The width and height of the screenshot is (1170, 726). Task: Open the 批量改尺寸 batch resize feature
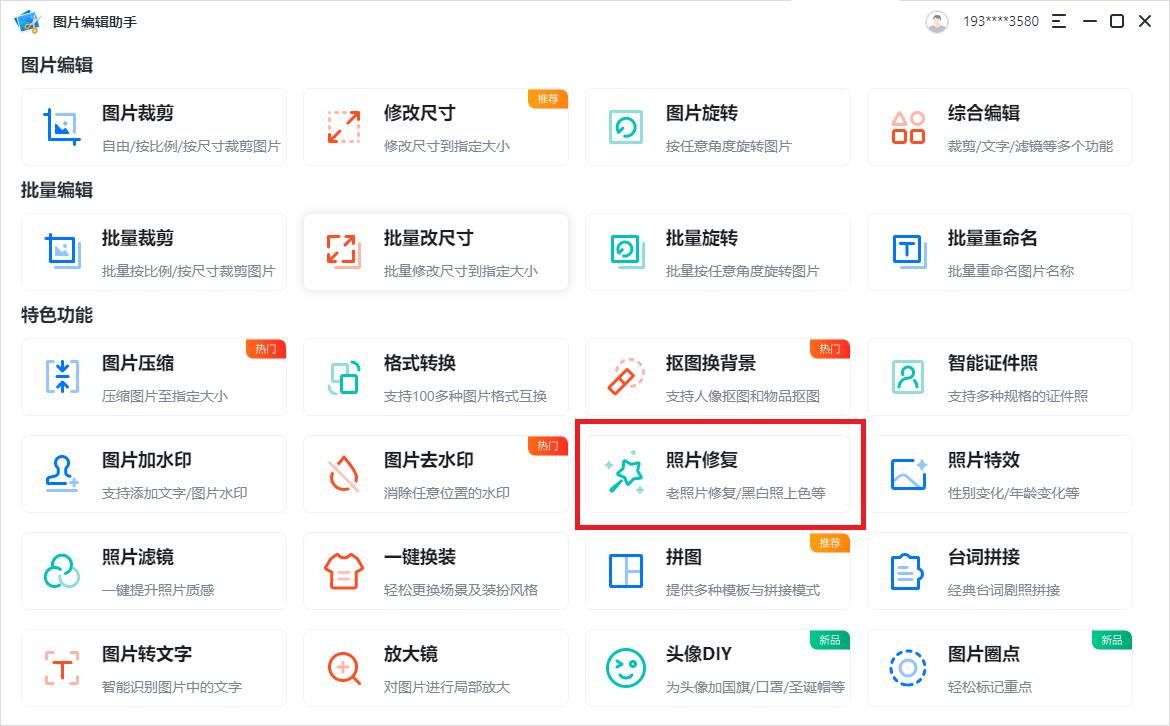tap(436, 251)
